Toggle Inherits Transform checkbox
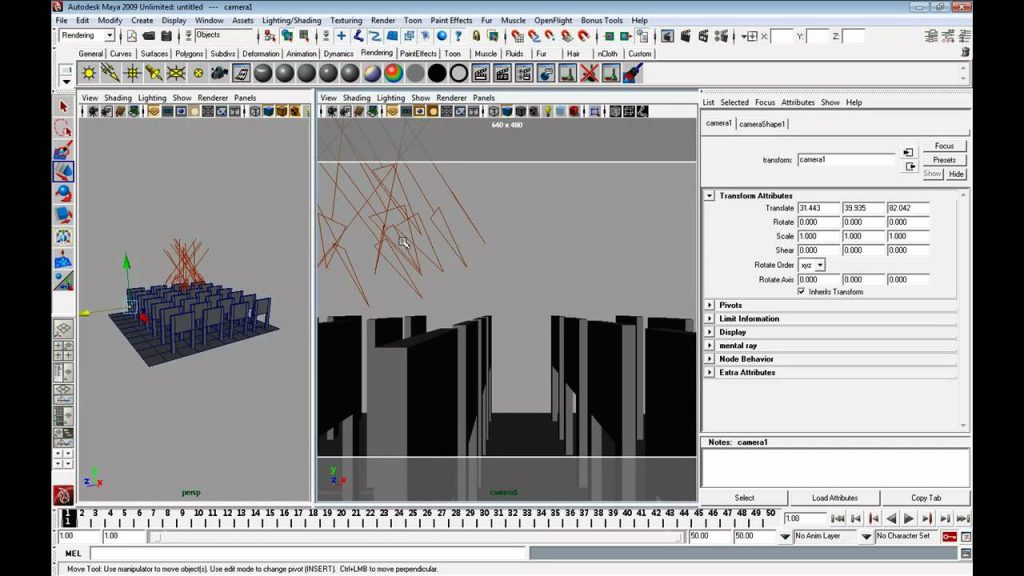The height and width of the screenshot is (576, 1024). coord(801,291)
